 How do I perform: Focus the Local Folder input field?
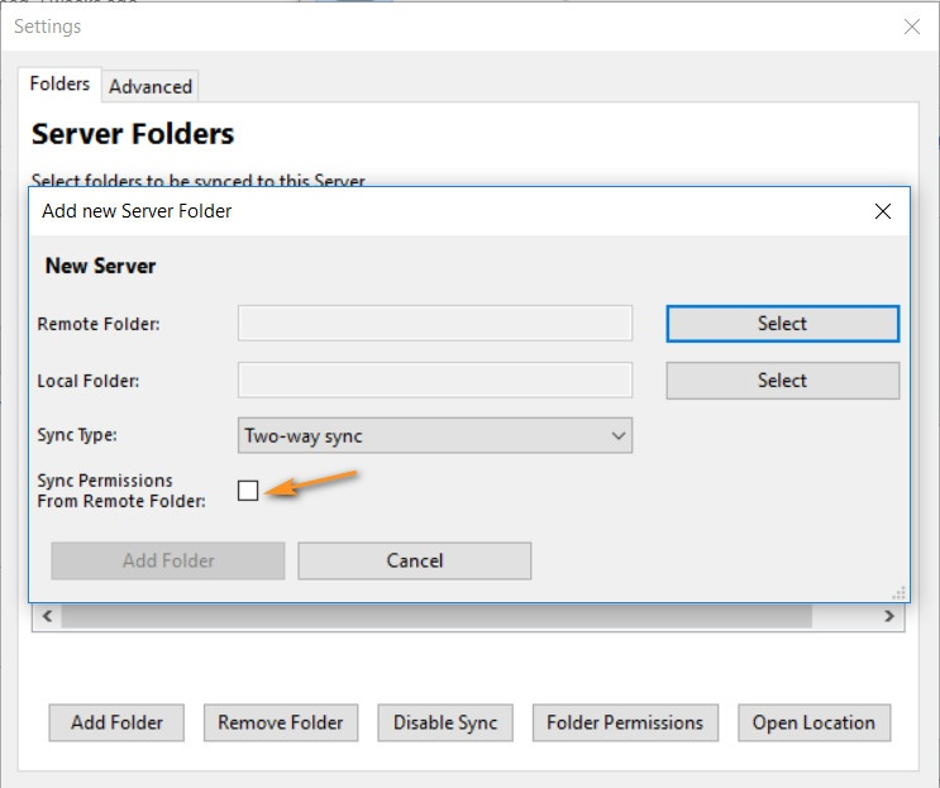(435, 380)
